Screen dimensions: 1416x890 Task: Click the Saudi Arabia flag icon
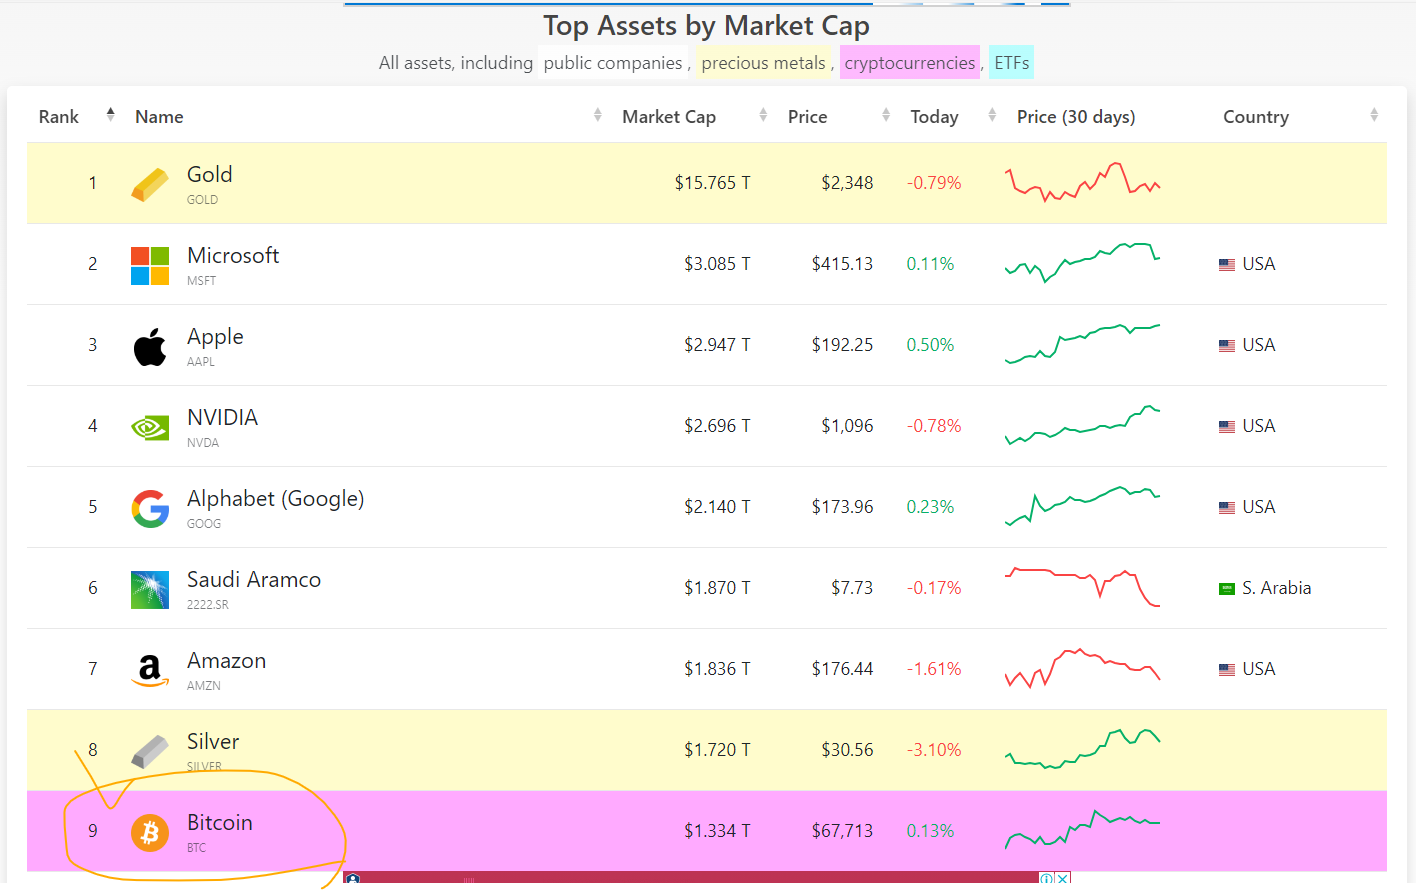(x=1227, y=589)
